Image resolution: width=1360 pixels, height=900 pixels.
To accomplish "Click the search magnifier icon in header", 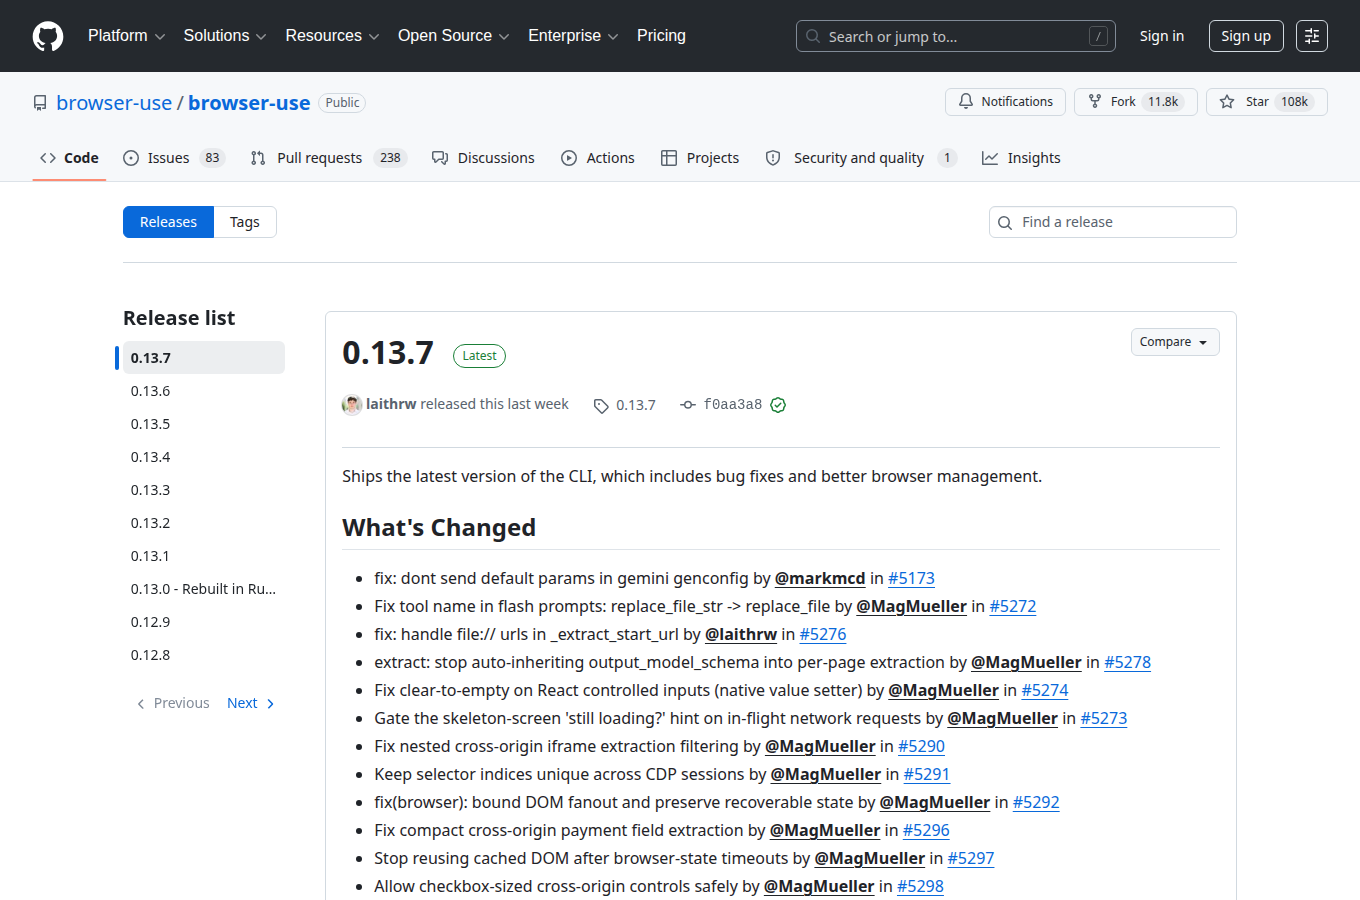I will point(813,36).
